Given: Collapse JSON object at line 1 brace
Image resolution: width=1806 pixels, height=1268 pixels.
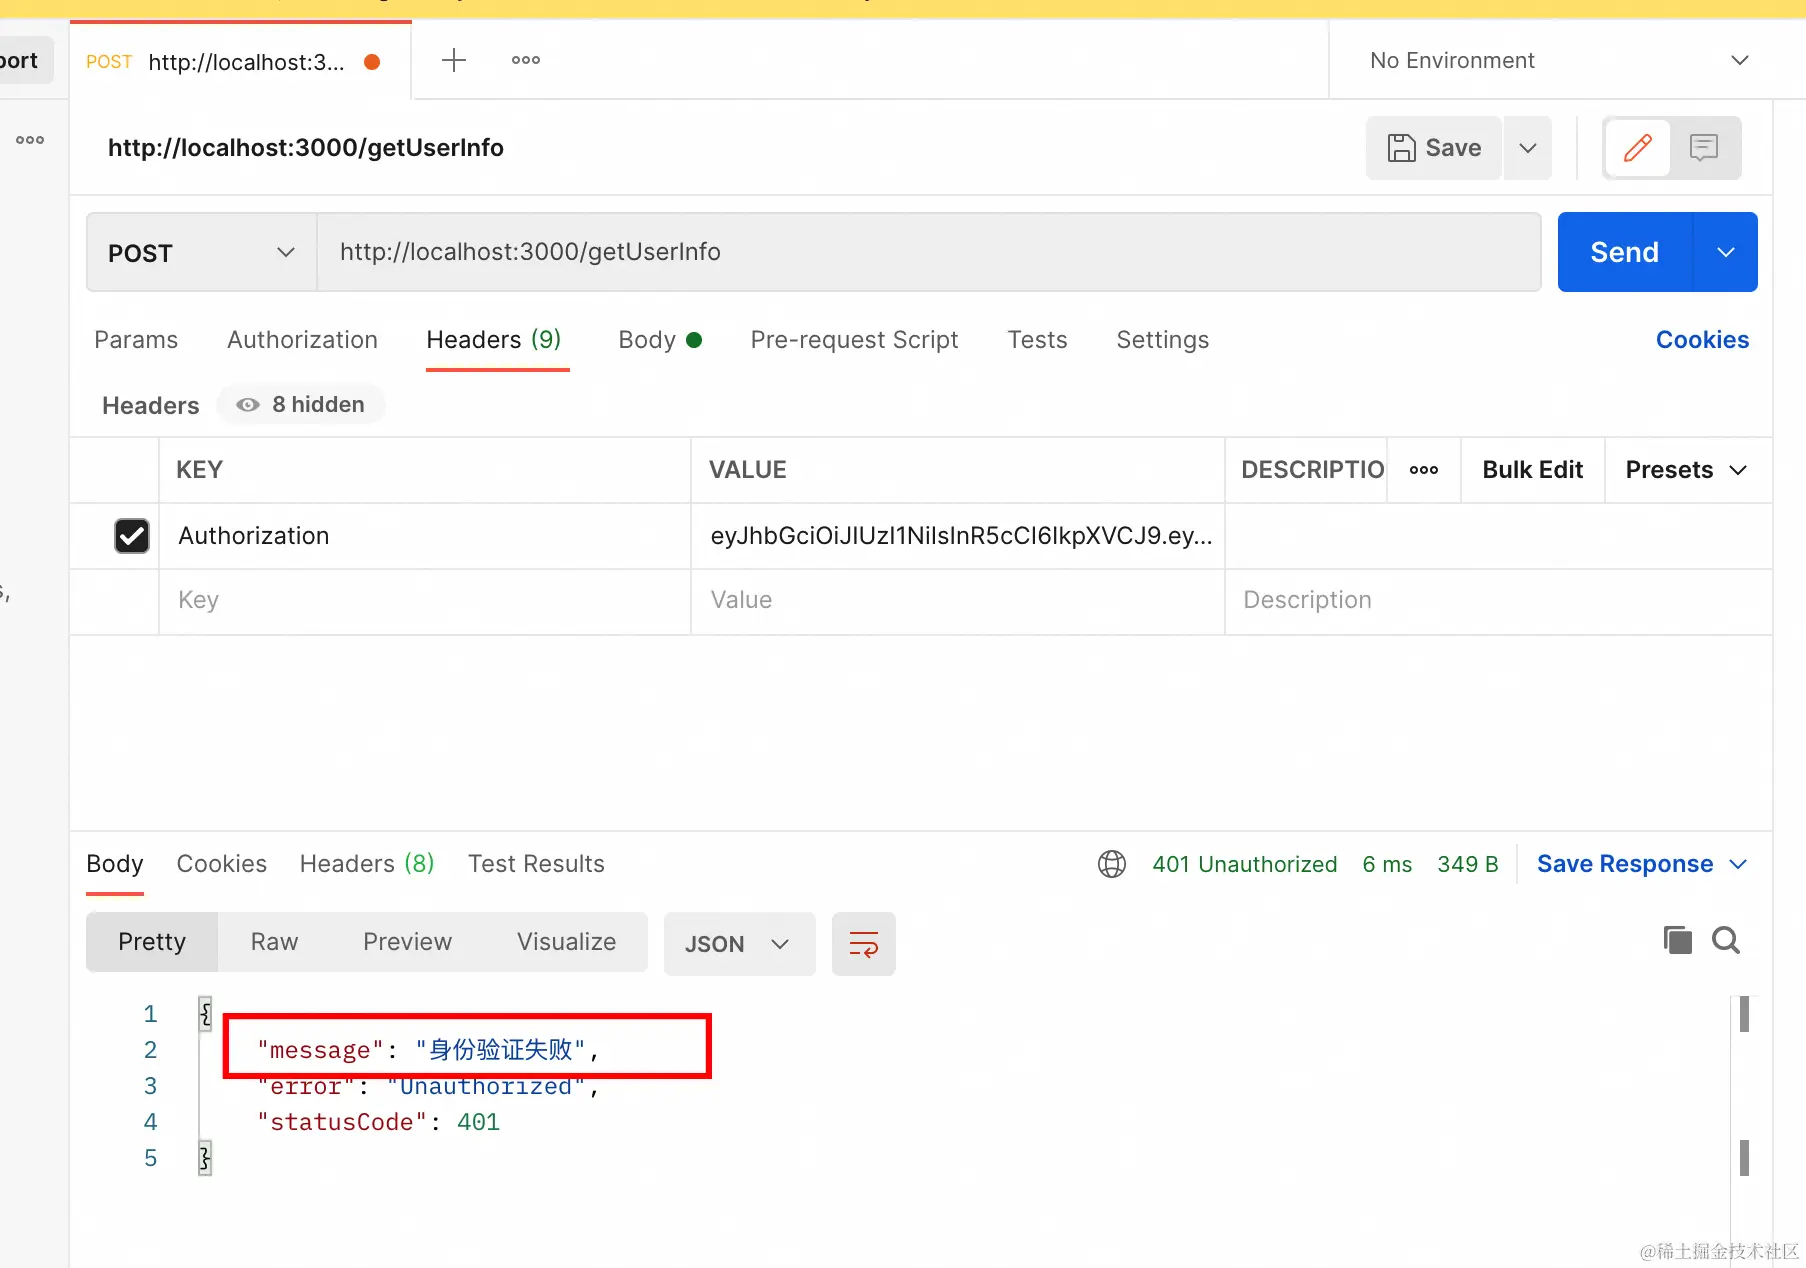Looking at the screenshot, I should pos(205,1014).
